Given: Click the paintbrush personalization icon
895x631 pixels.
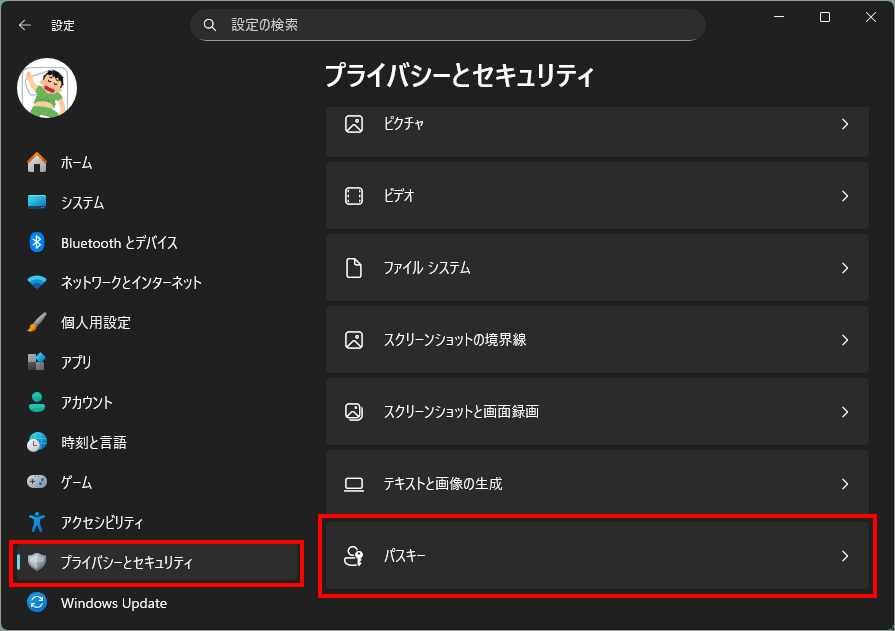Looking at the screenshot, I should pyautogui.click(x=37, y=322).
